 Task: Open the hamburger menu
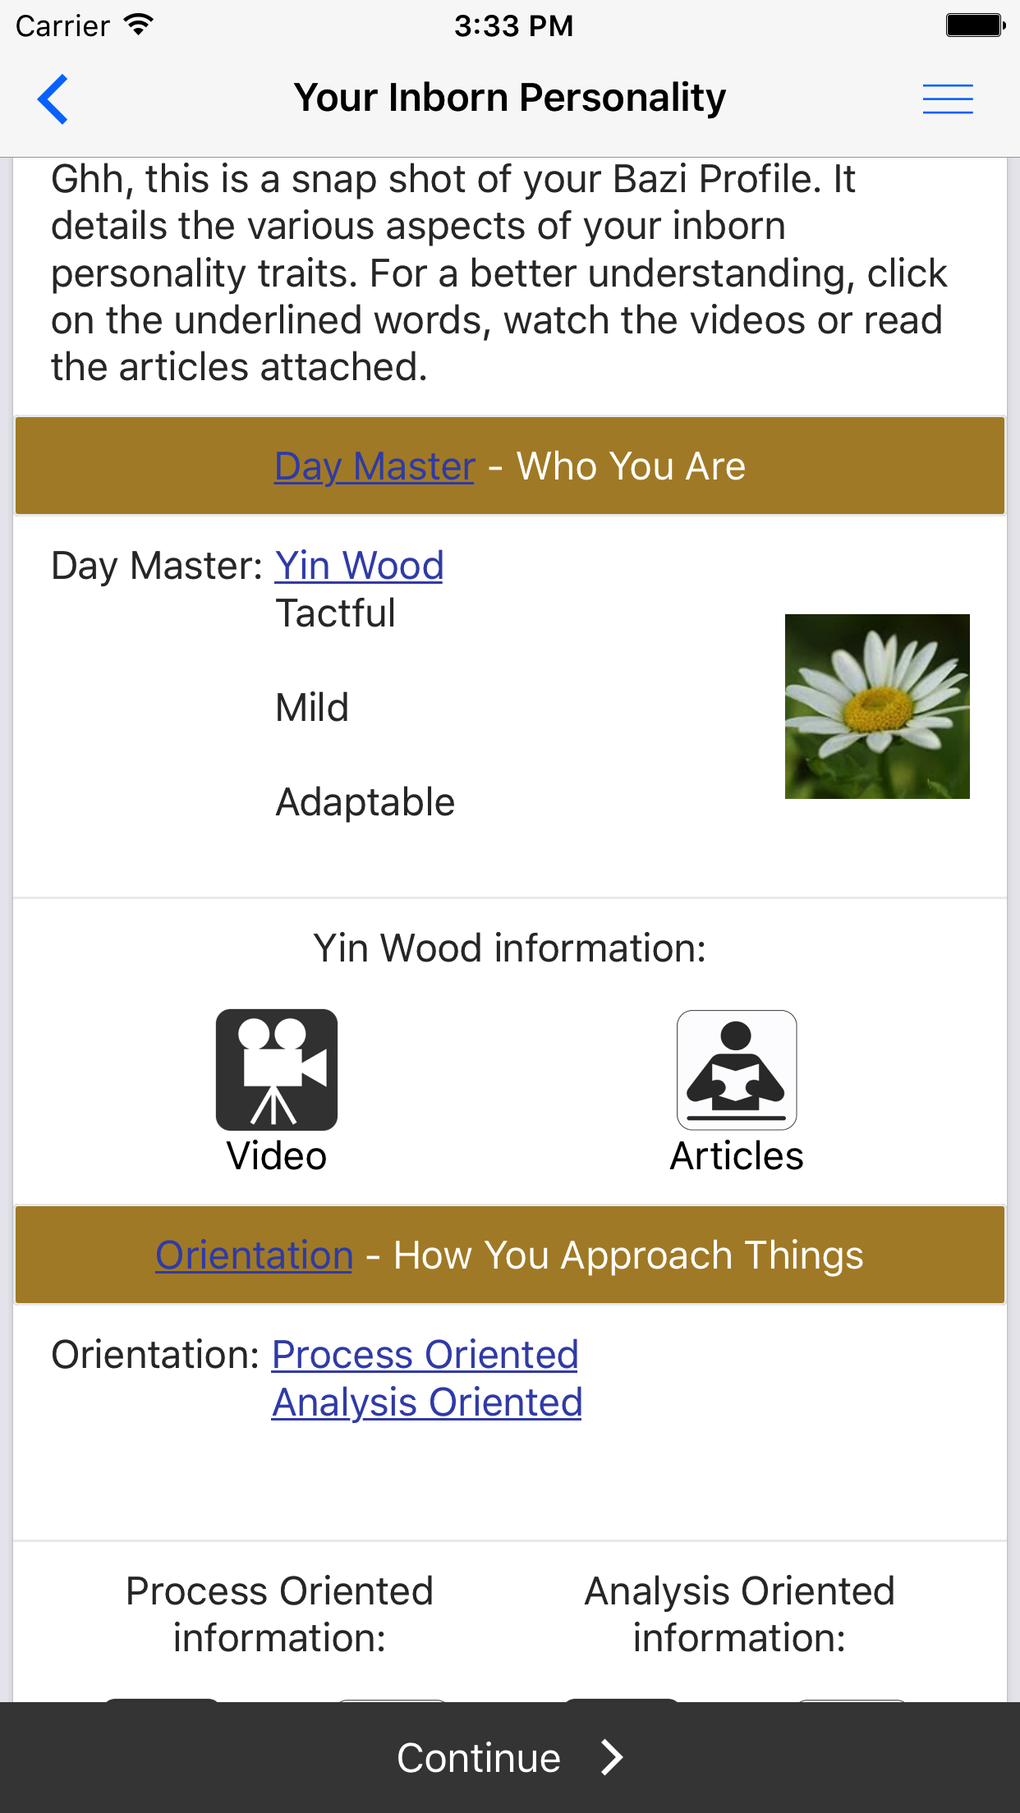[947, 99]
